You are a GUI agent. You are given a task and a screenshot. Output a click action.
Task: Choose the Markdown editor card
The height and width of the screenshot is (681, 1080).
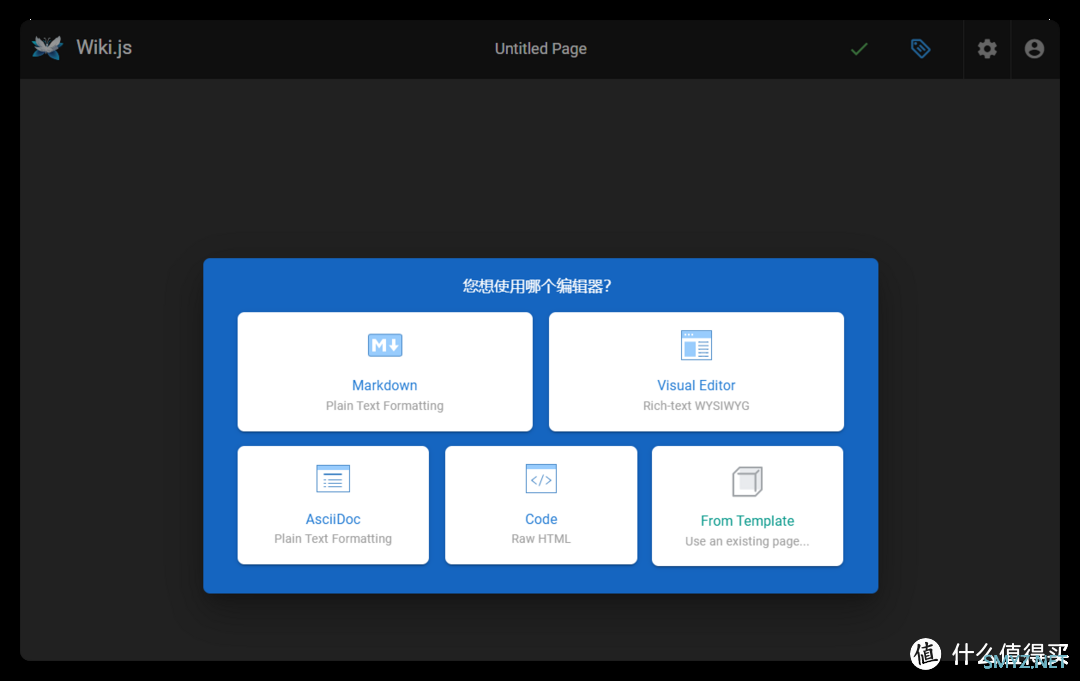click(x=385, y=372)
